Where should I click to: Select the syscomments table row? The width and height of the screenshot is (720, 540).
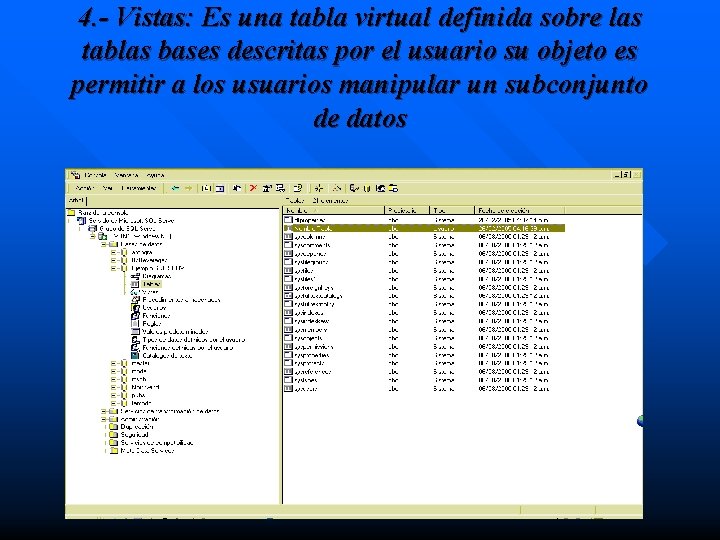[424, 245]
